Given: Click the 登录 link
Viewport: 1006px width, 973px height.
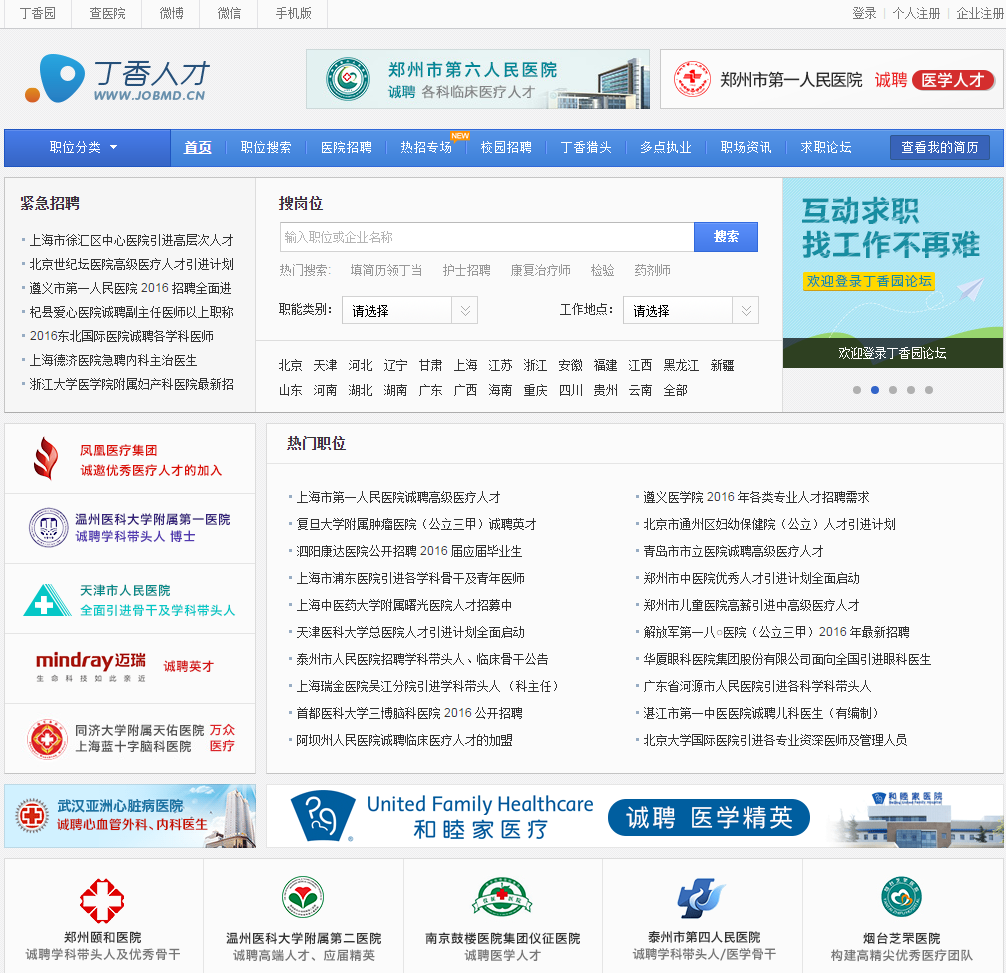Looking at the screenshot, I should click(x=864, y=13).
